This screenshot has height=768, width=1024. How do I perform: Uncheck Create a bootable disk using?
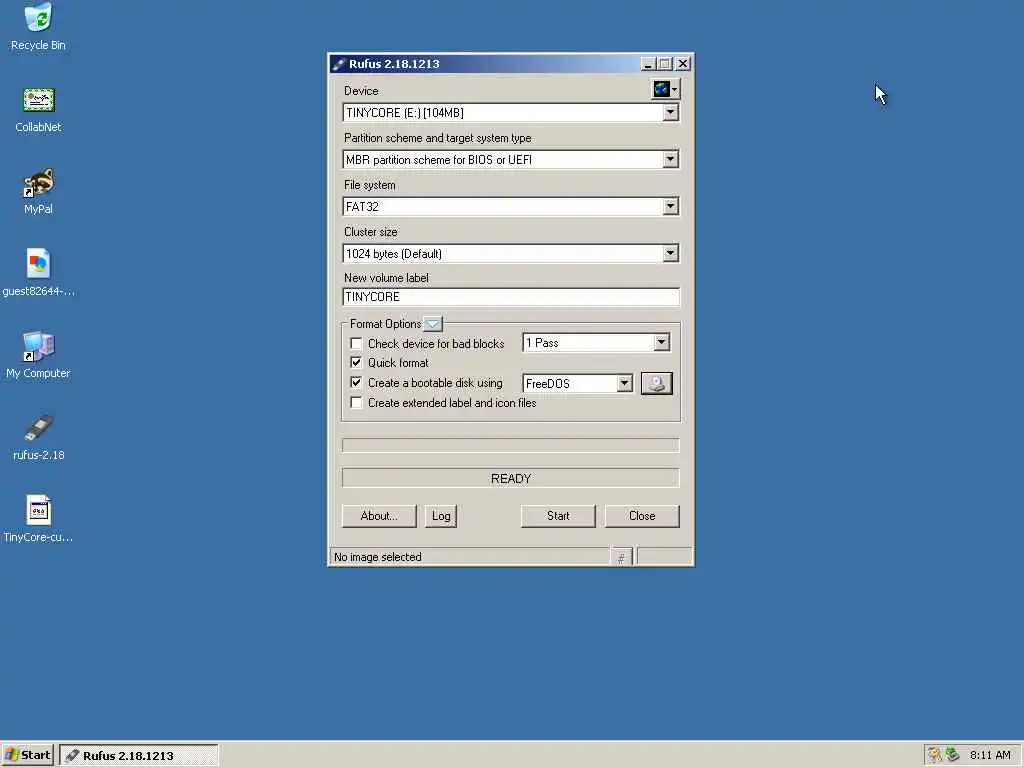pyautogui.click(x=356, y=383)
